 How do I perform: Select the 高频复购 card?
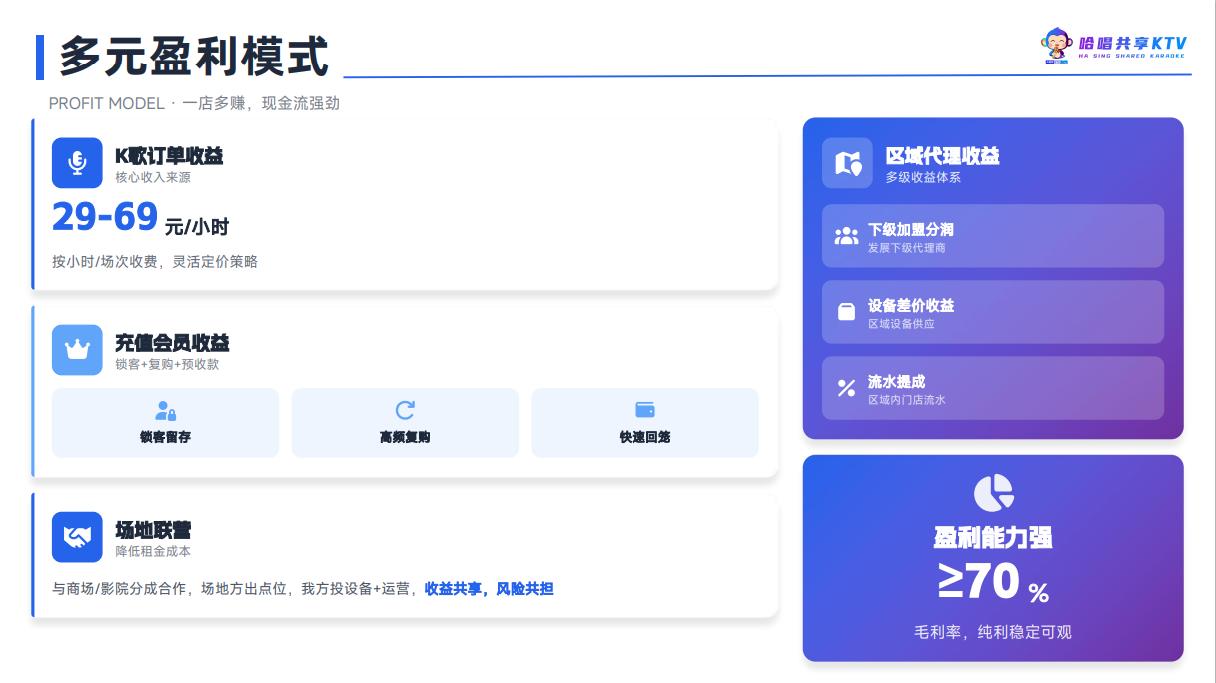405,423
